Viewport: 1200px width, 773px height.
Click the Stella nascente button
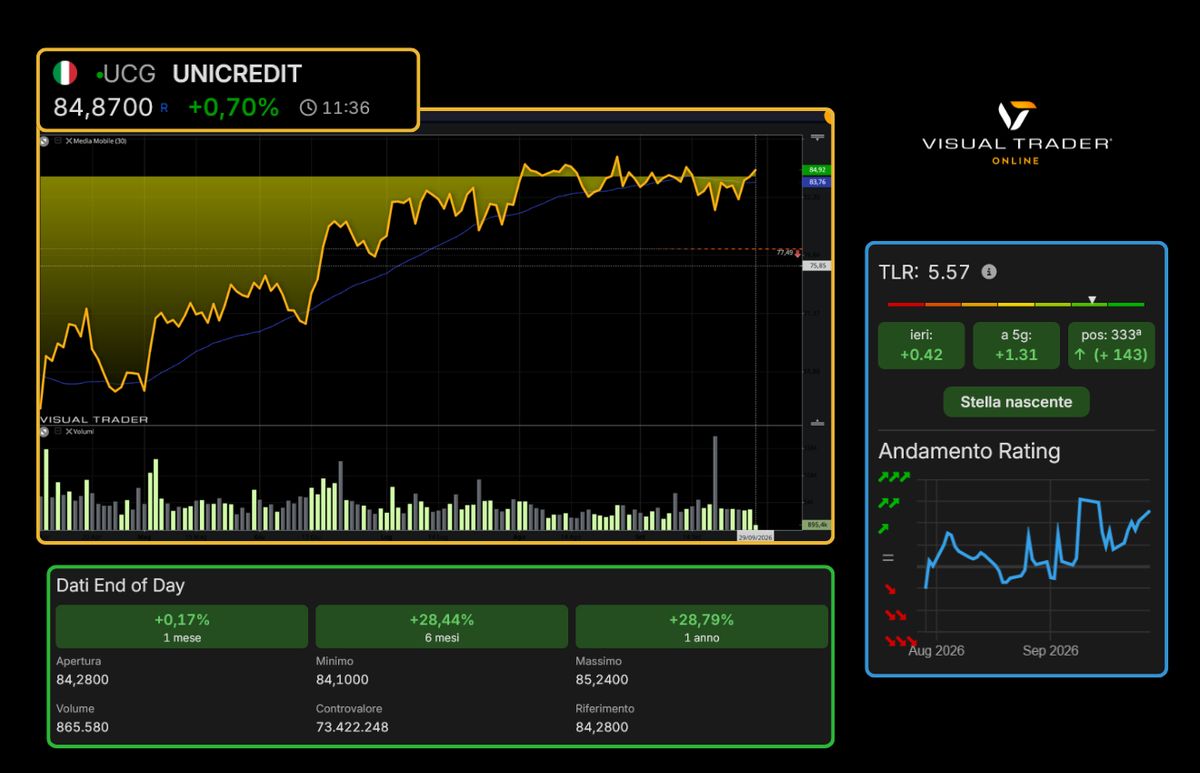pos(1016,402)
